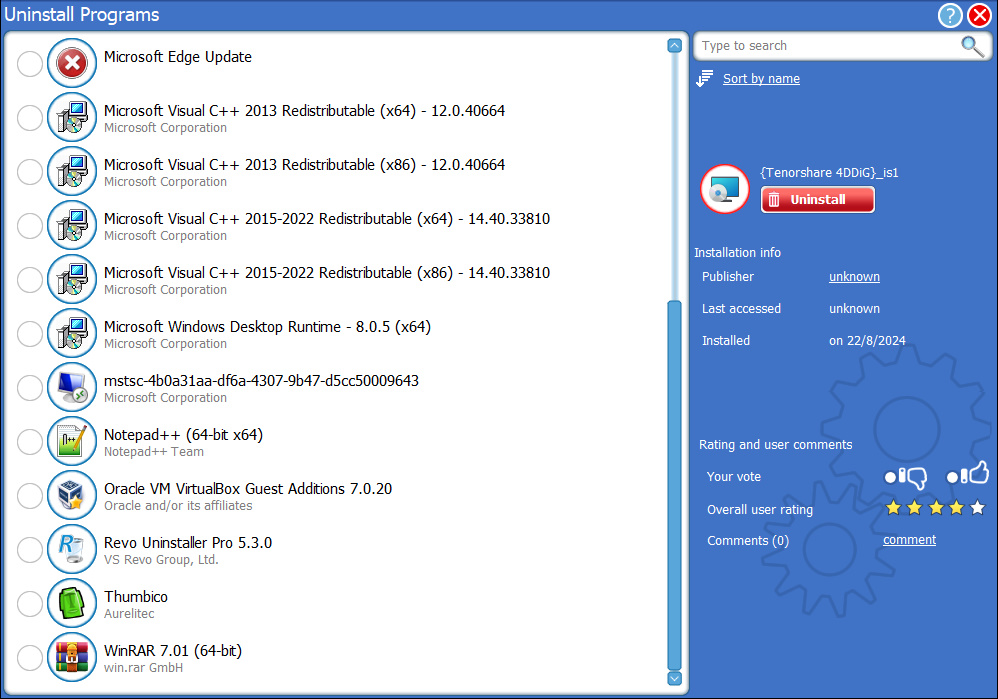Click the Visual C++ 2015-2022 x64 installer icon
Screen dimensions: 998x699
[72, 225]
